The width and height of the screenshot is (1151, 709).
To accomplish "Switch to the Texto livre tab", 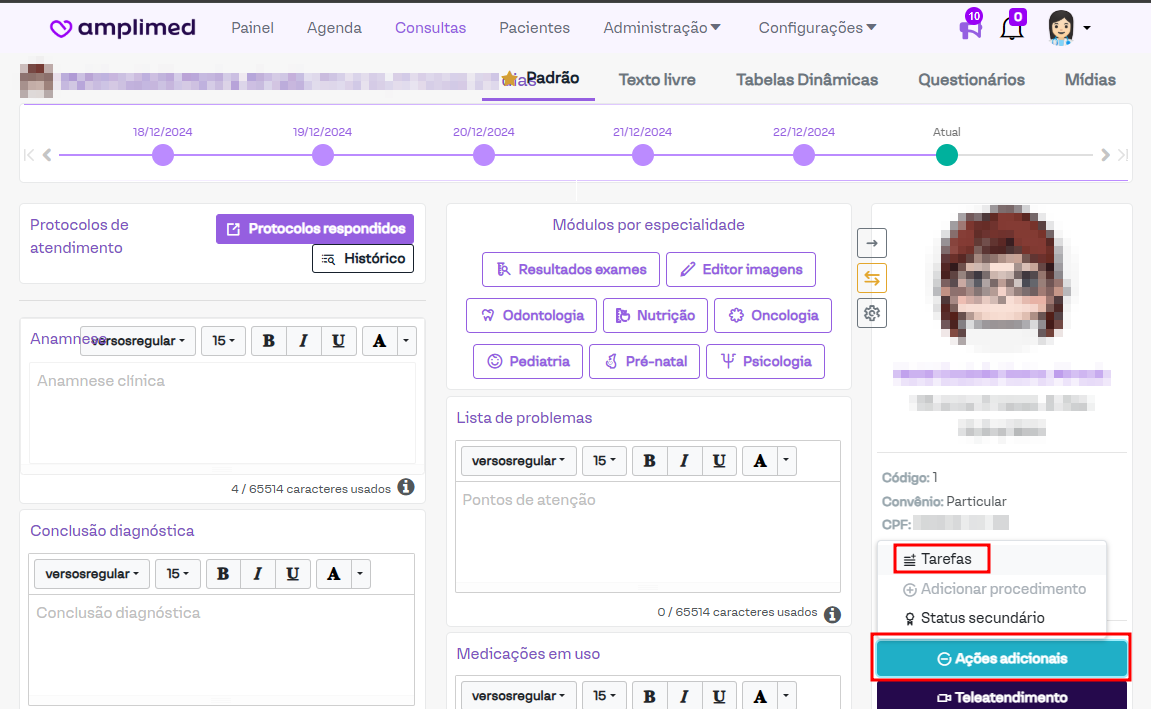I will coord(657,80).
